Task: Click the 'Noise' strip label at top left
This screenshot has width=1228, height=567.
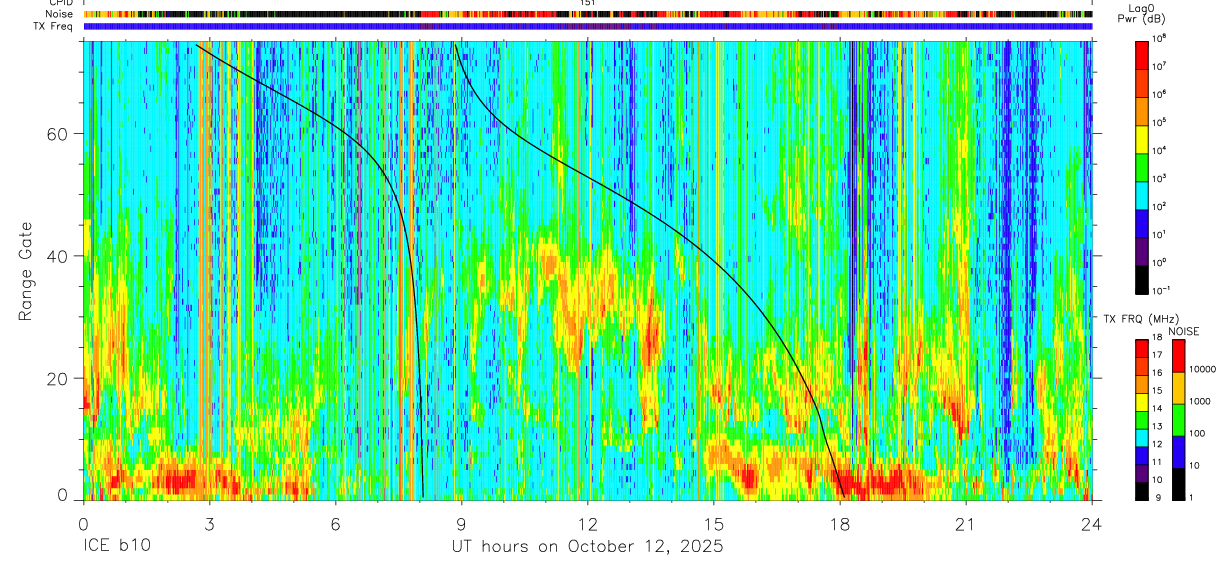Action: (61, 15)
